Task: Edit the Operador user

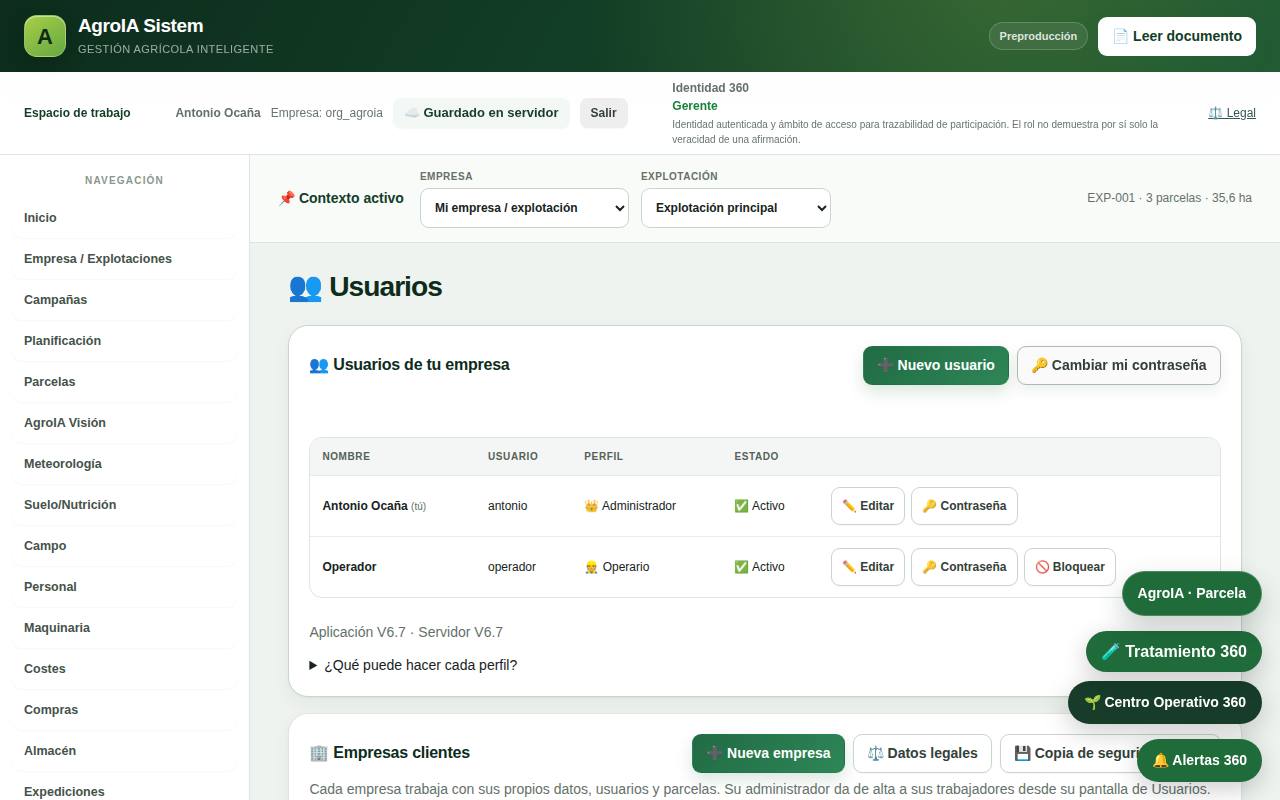Action: tap(868, 567)
